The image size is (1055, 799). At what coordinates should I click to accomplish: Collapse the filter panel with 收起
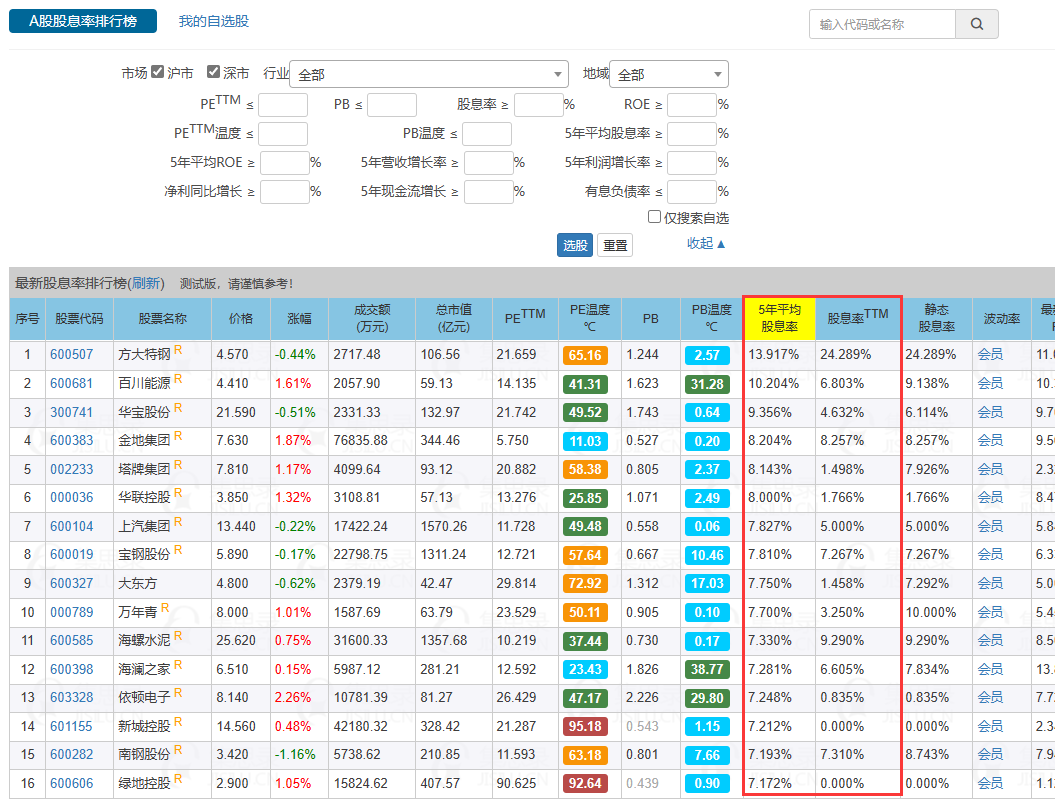tap(706, 243)
